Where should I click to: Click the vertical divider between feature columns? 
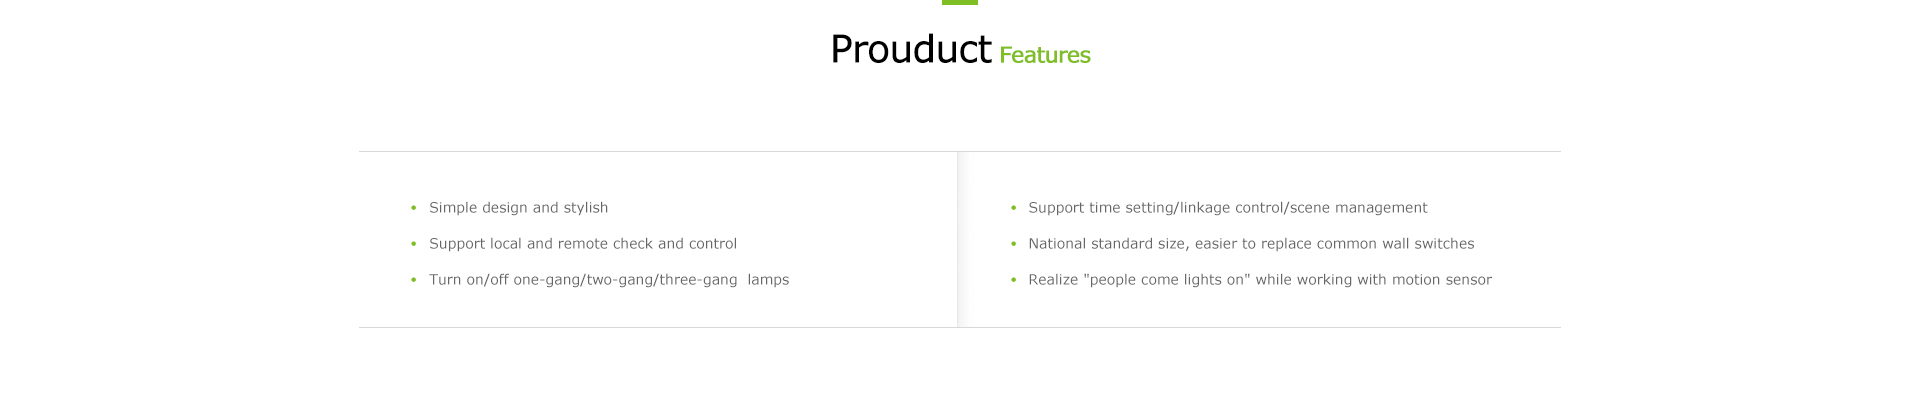pos(958,240)
